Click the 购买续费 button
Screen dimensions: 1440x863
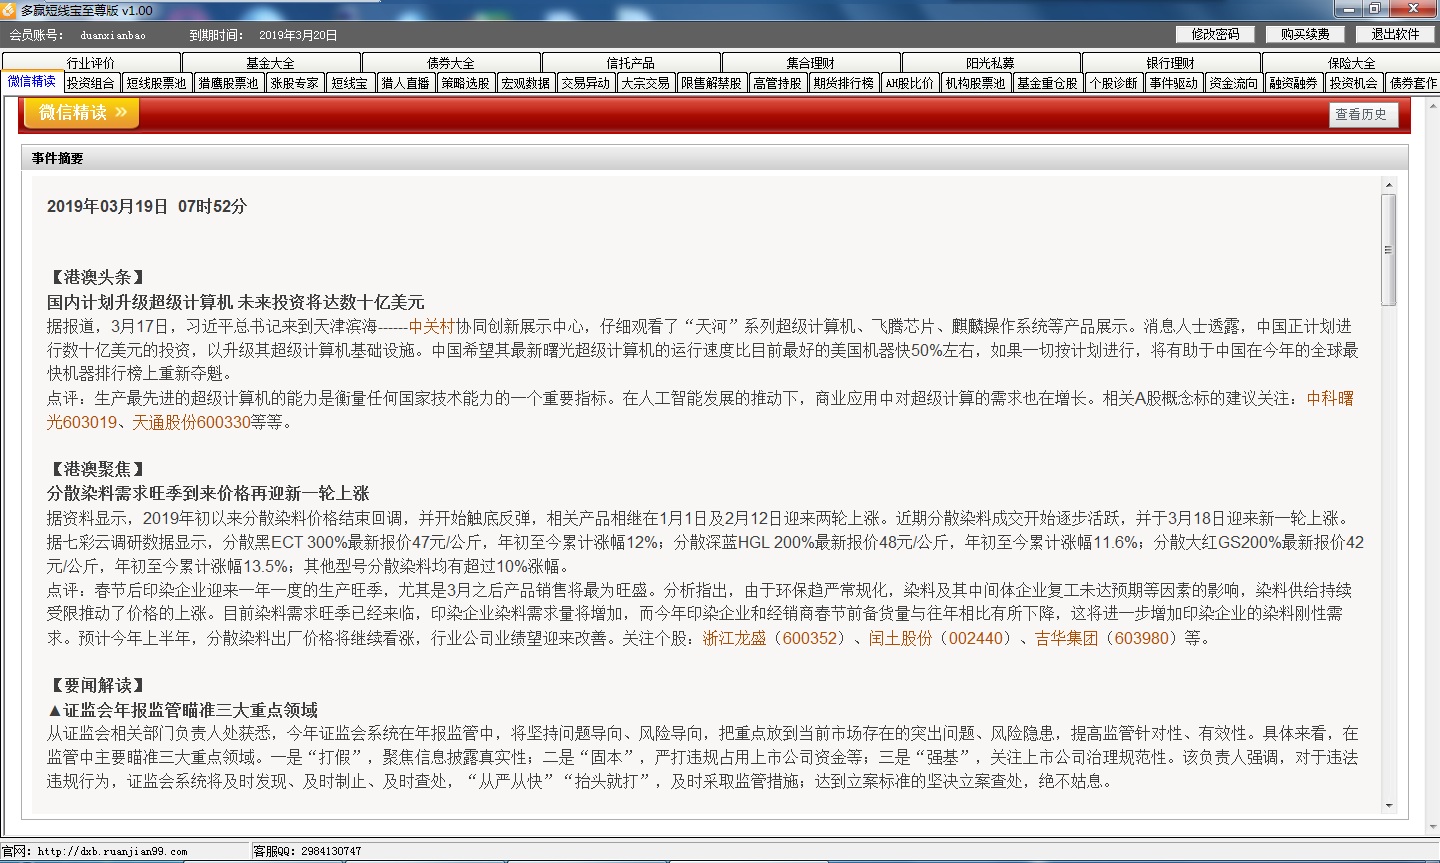pos(1305,34)
